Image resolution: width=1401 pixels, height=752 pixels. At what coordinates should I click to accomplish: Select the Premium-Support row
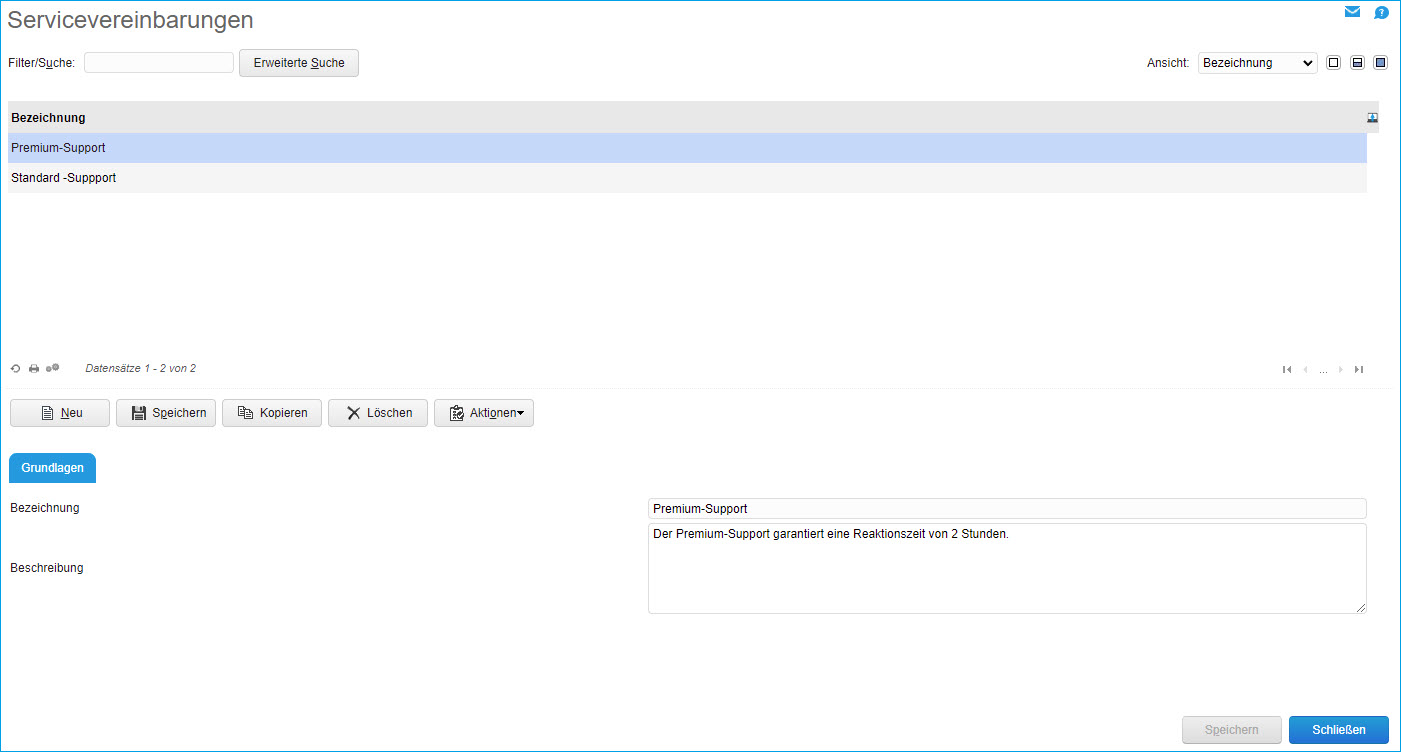click(x=687, y=148)
